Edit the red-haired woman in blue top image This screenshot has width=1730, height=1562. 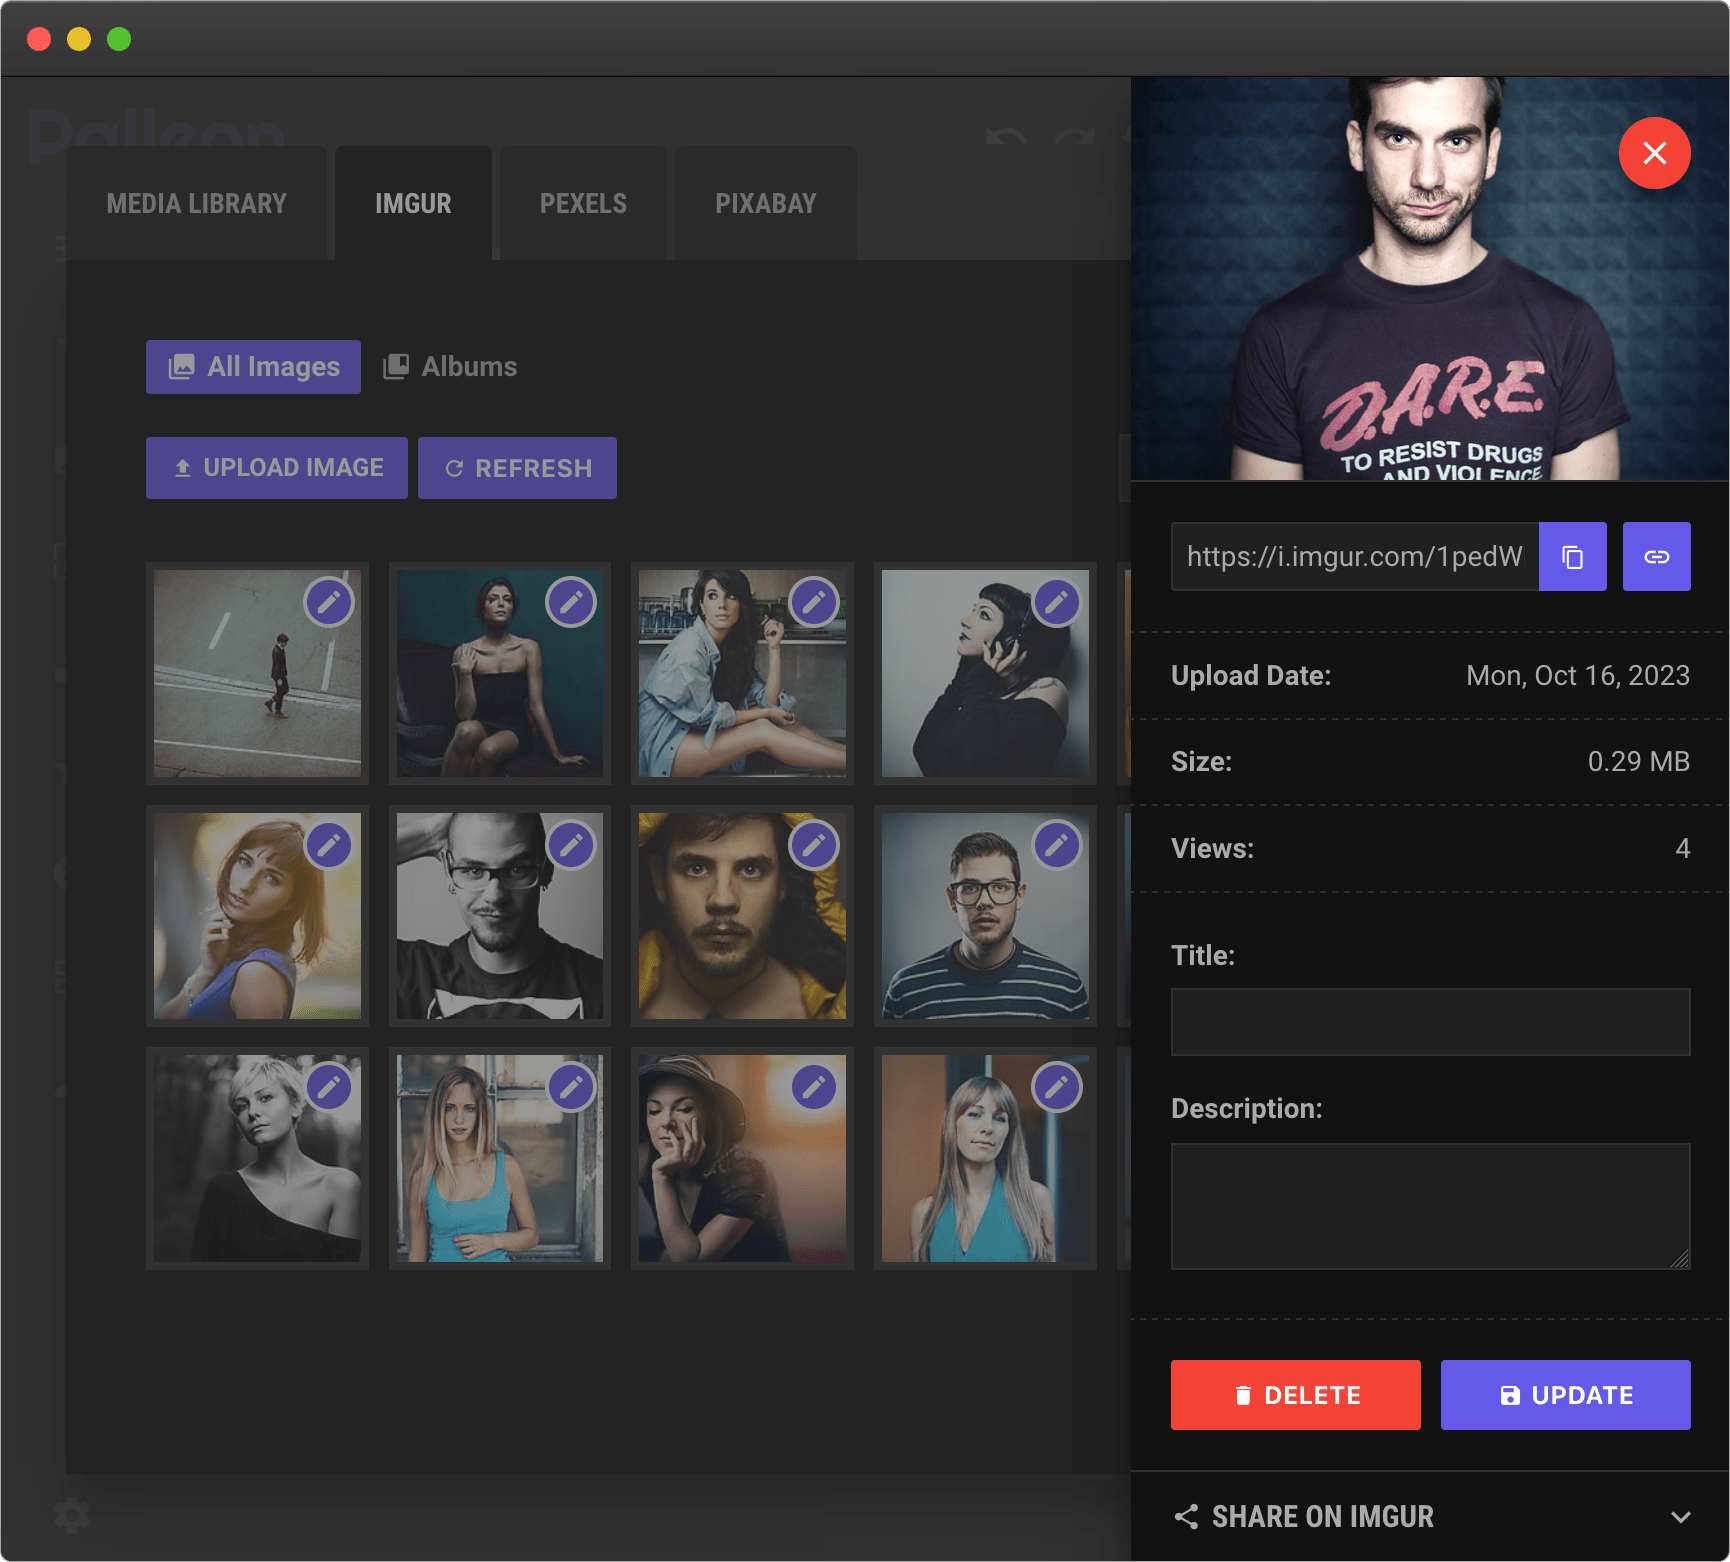(329, 845)
